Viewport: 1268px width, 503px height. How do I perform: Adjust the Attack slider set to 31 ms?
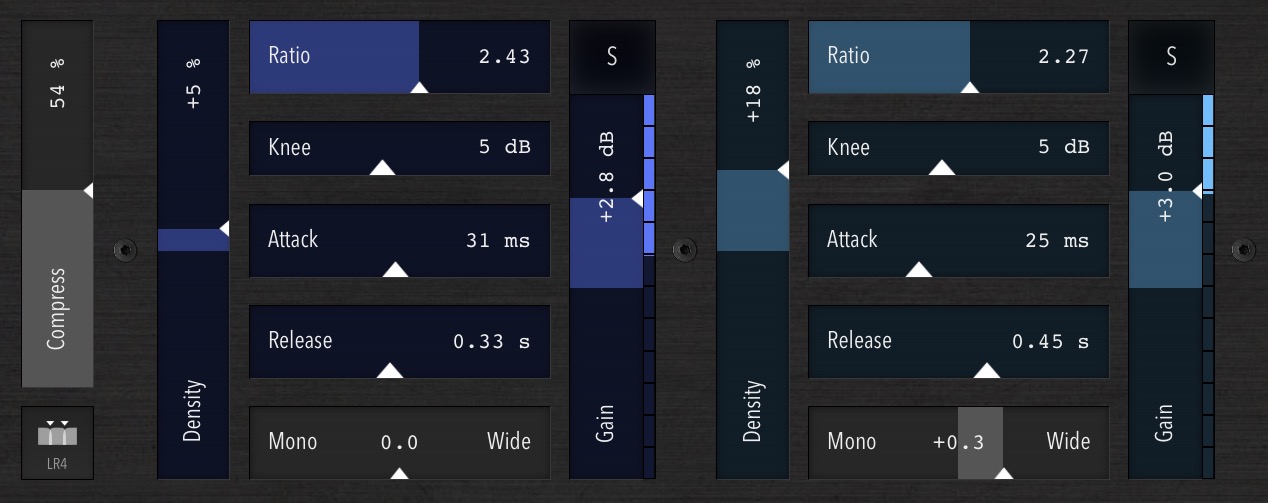click(399, 240)
